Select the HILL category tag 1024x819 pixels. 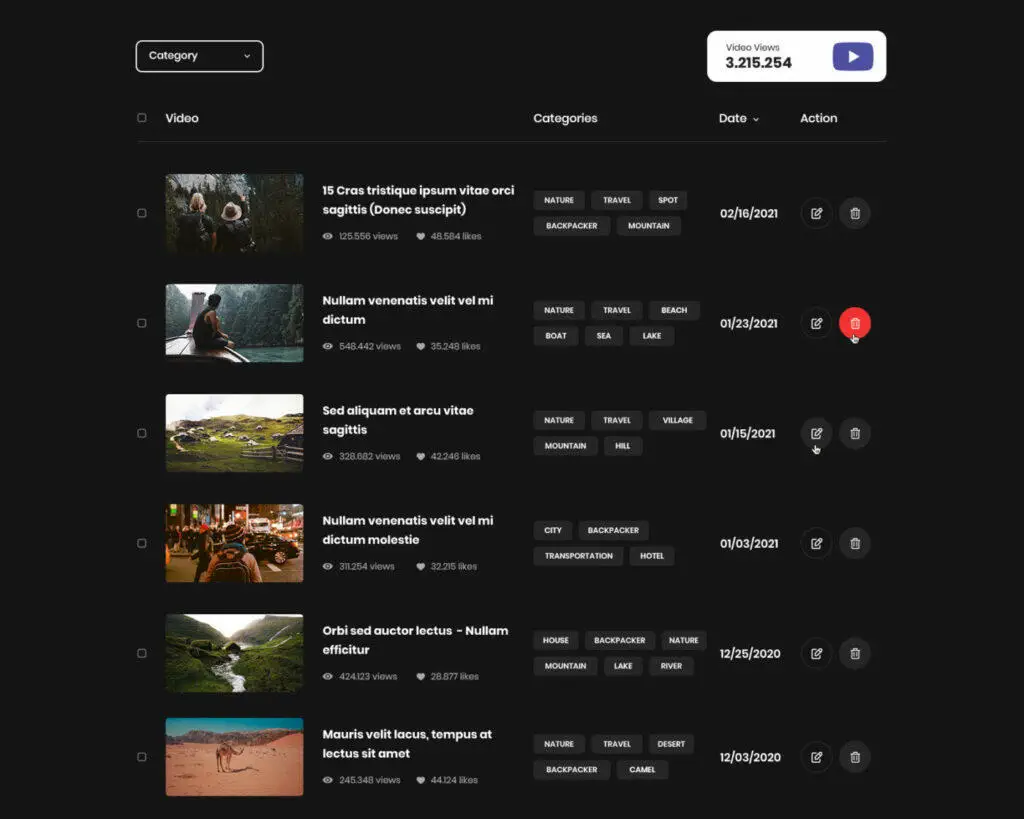pyautogui.click(x=622, y=446)
